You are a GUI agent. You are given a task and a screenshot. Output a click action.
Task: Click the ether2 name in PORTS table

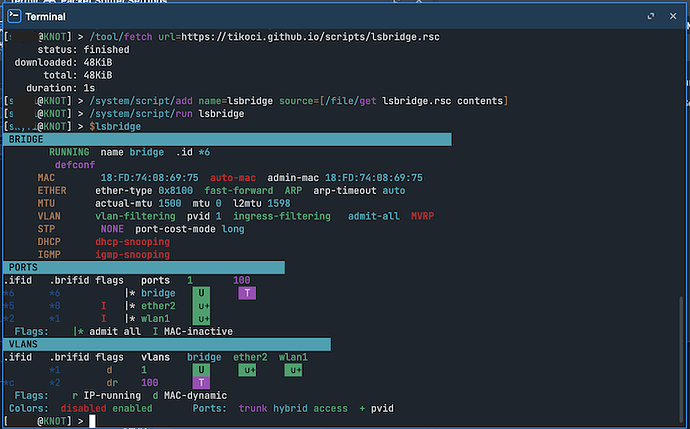[158, 306]
